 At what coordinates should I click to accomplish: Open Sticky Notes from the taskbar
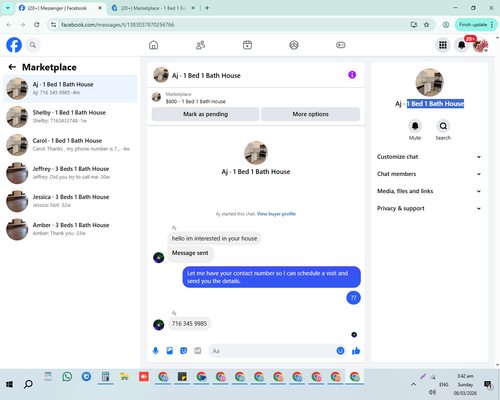(x=182, y=377)
